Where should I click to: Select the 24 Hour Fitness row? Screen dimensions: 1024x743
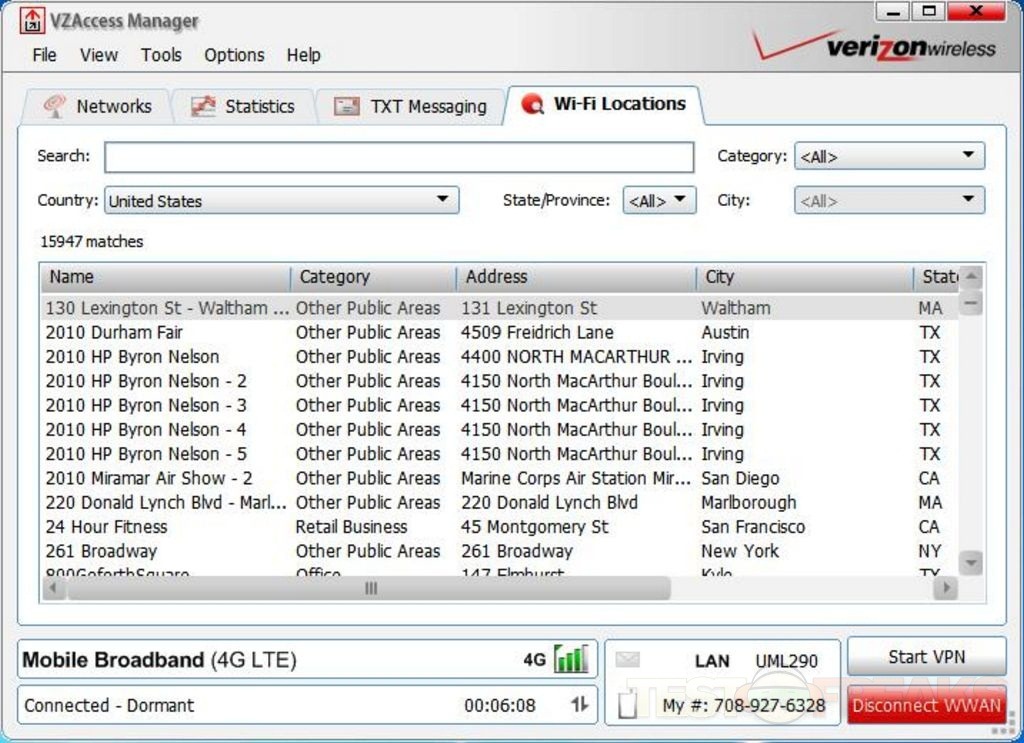point(106,527)
